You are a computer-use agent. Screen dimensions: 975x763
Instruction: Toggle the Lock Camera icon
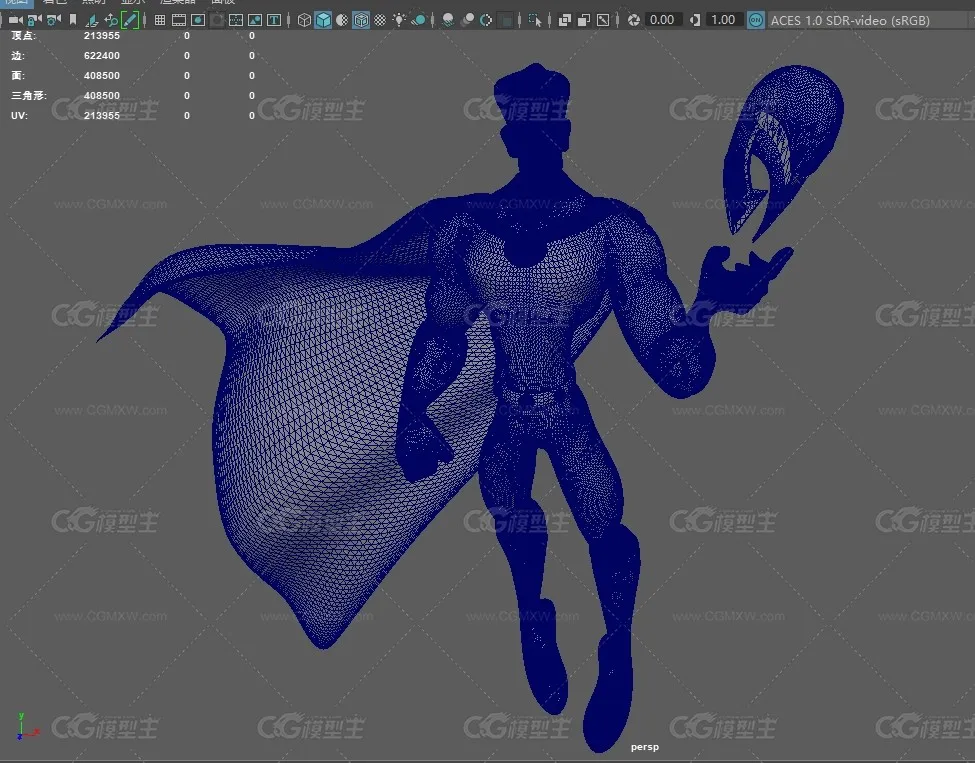pyautogui.click(x=35, y=20)
